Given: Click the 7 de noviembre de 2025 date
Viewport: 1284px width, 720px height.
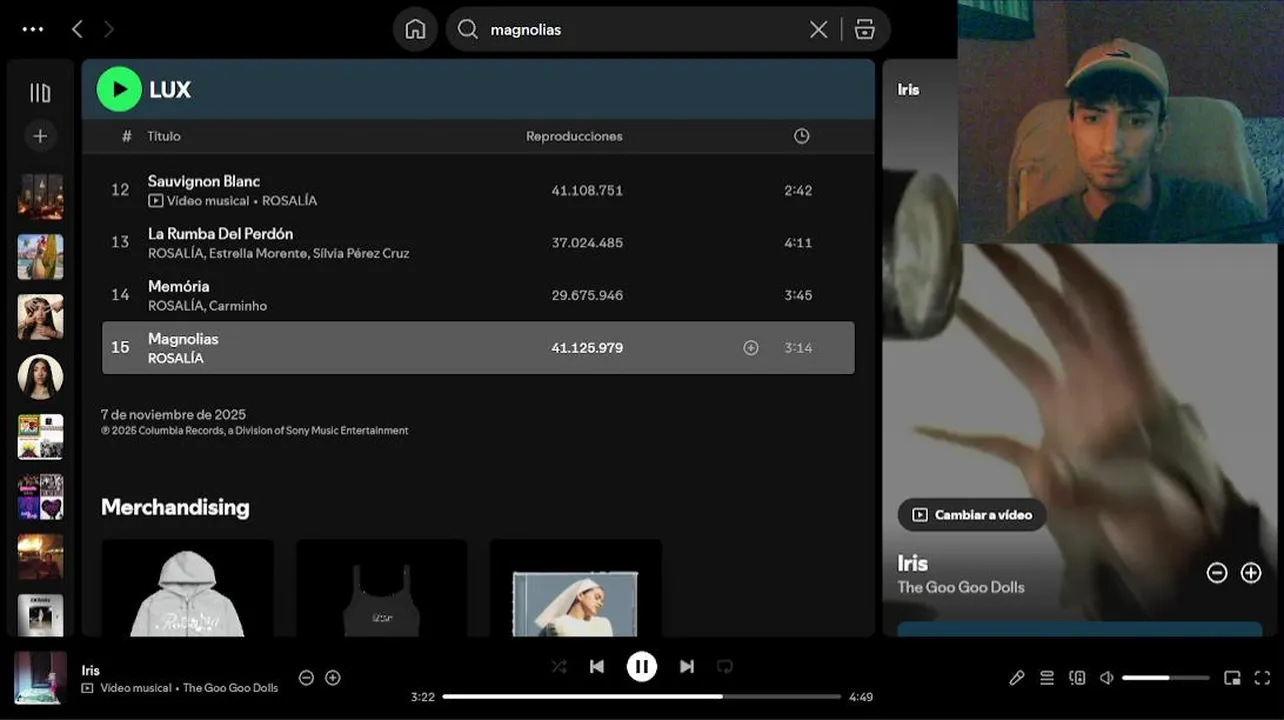Looking at the screenshot, I should [x=173, y=414].
